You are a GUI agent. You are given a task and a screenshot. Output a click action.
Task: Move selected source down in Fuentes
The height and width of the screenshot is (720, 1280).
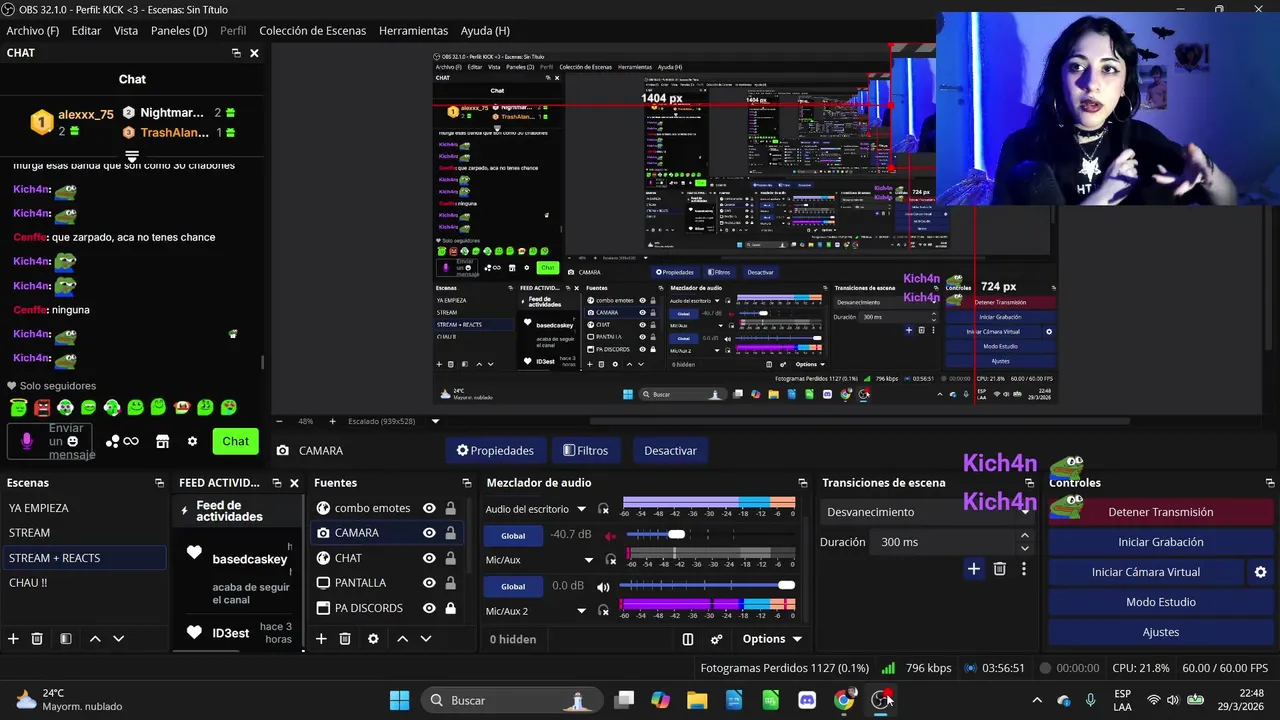click(425, 638)
